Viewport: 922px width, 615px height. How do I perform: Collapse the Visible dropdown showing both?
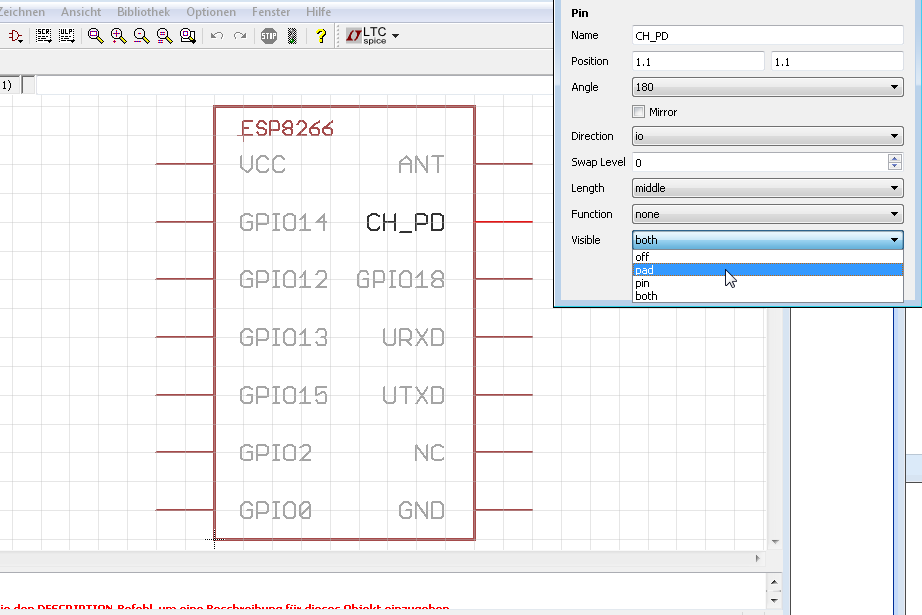tap(767, 240)
